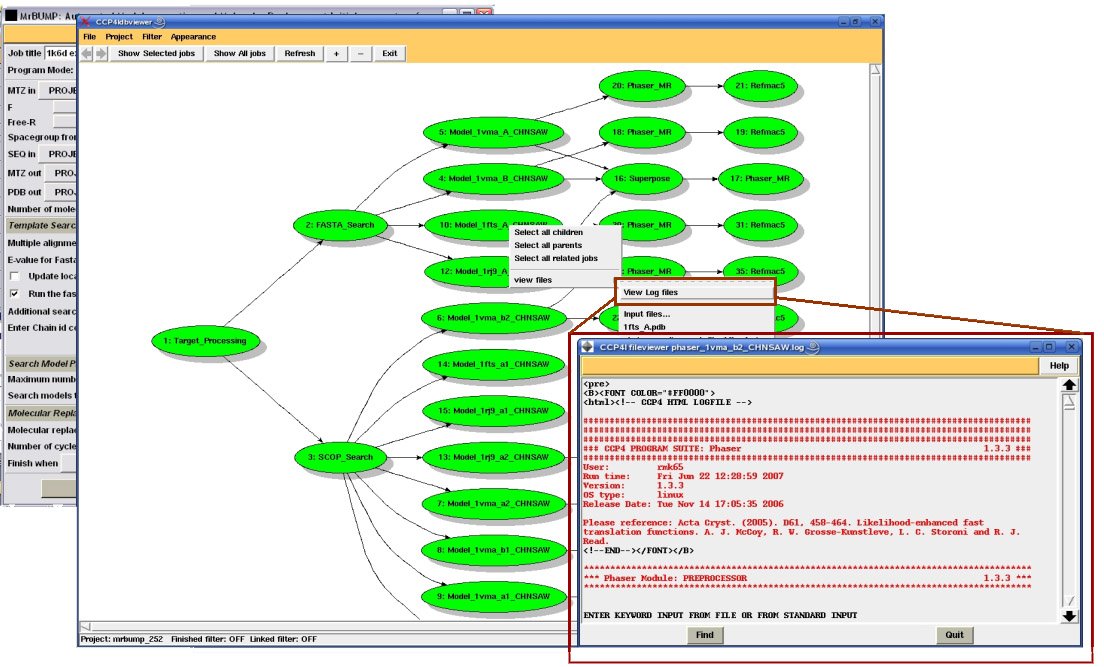The height and width of the screenshot is (667, 1104).
Task: Click 'Project: mrbump_252' in the status bar
Action: point(122,640)
